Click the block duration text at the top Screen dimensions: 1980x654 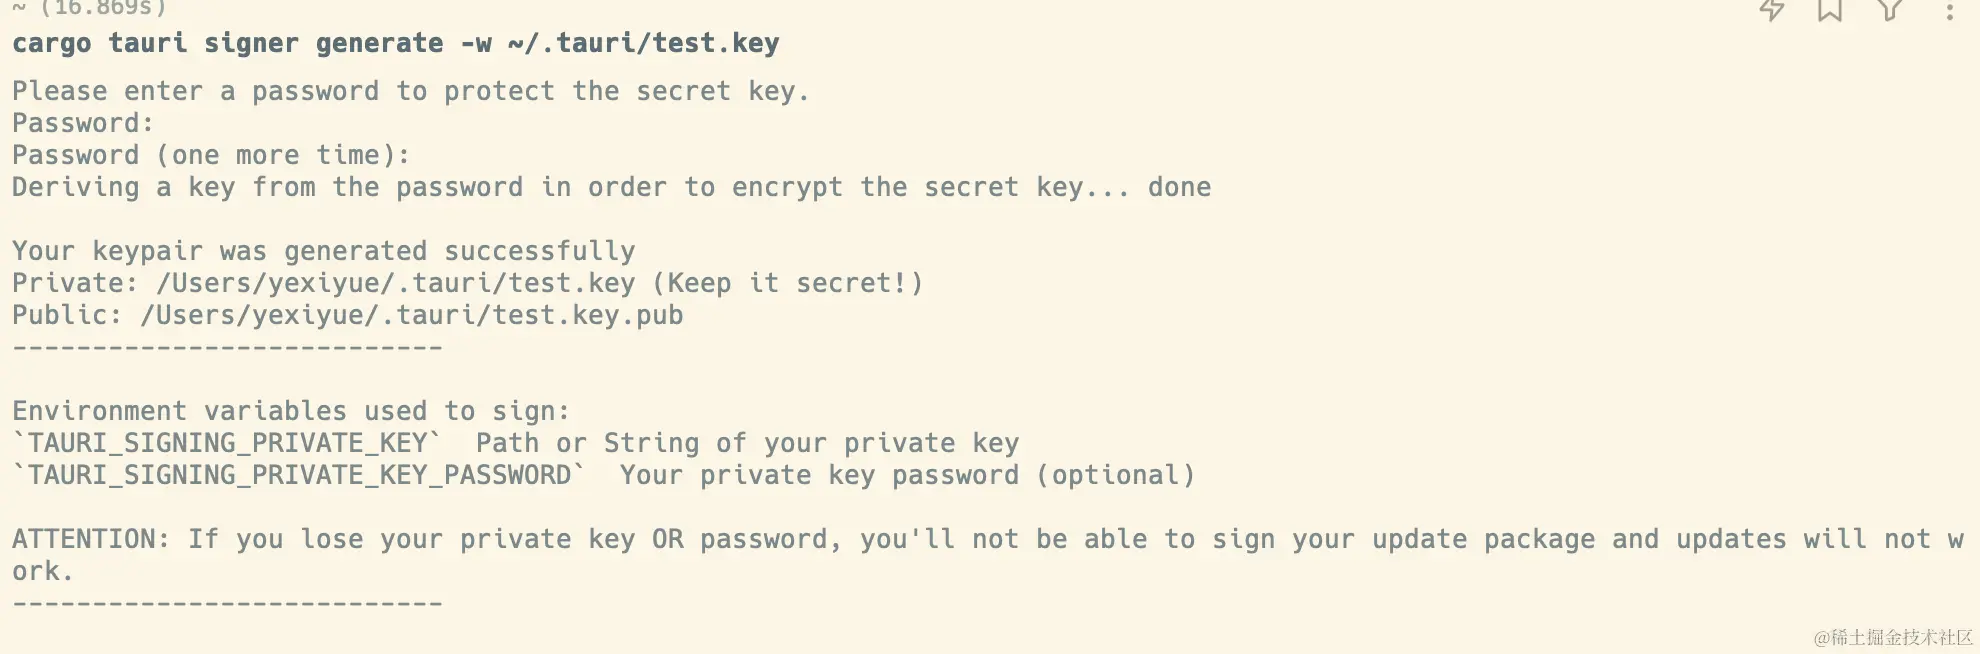point(90,8)
